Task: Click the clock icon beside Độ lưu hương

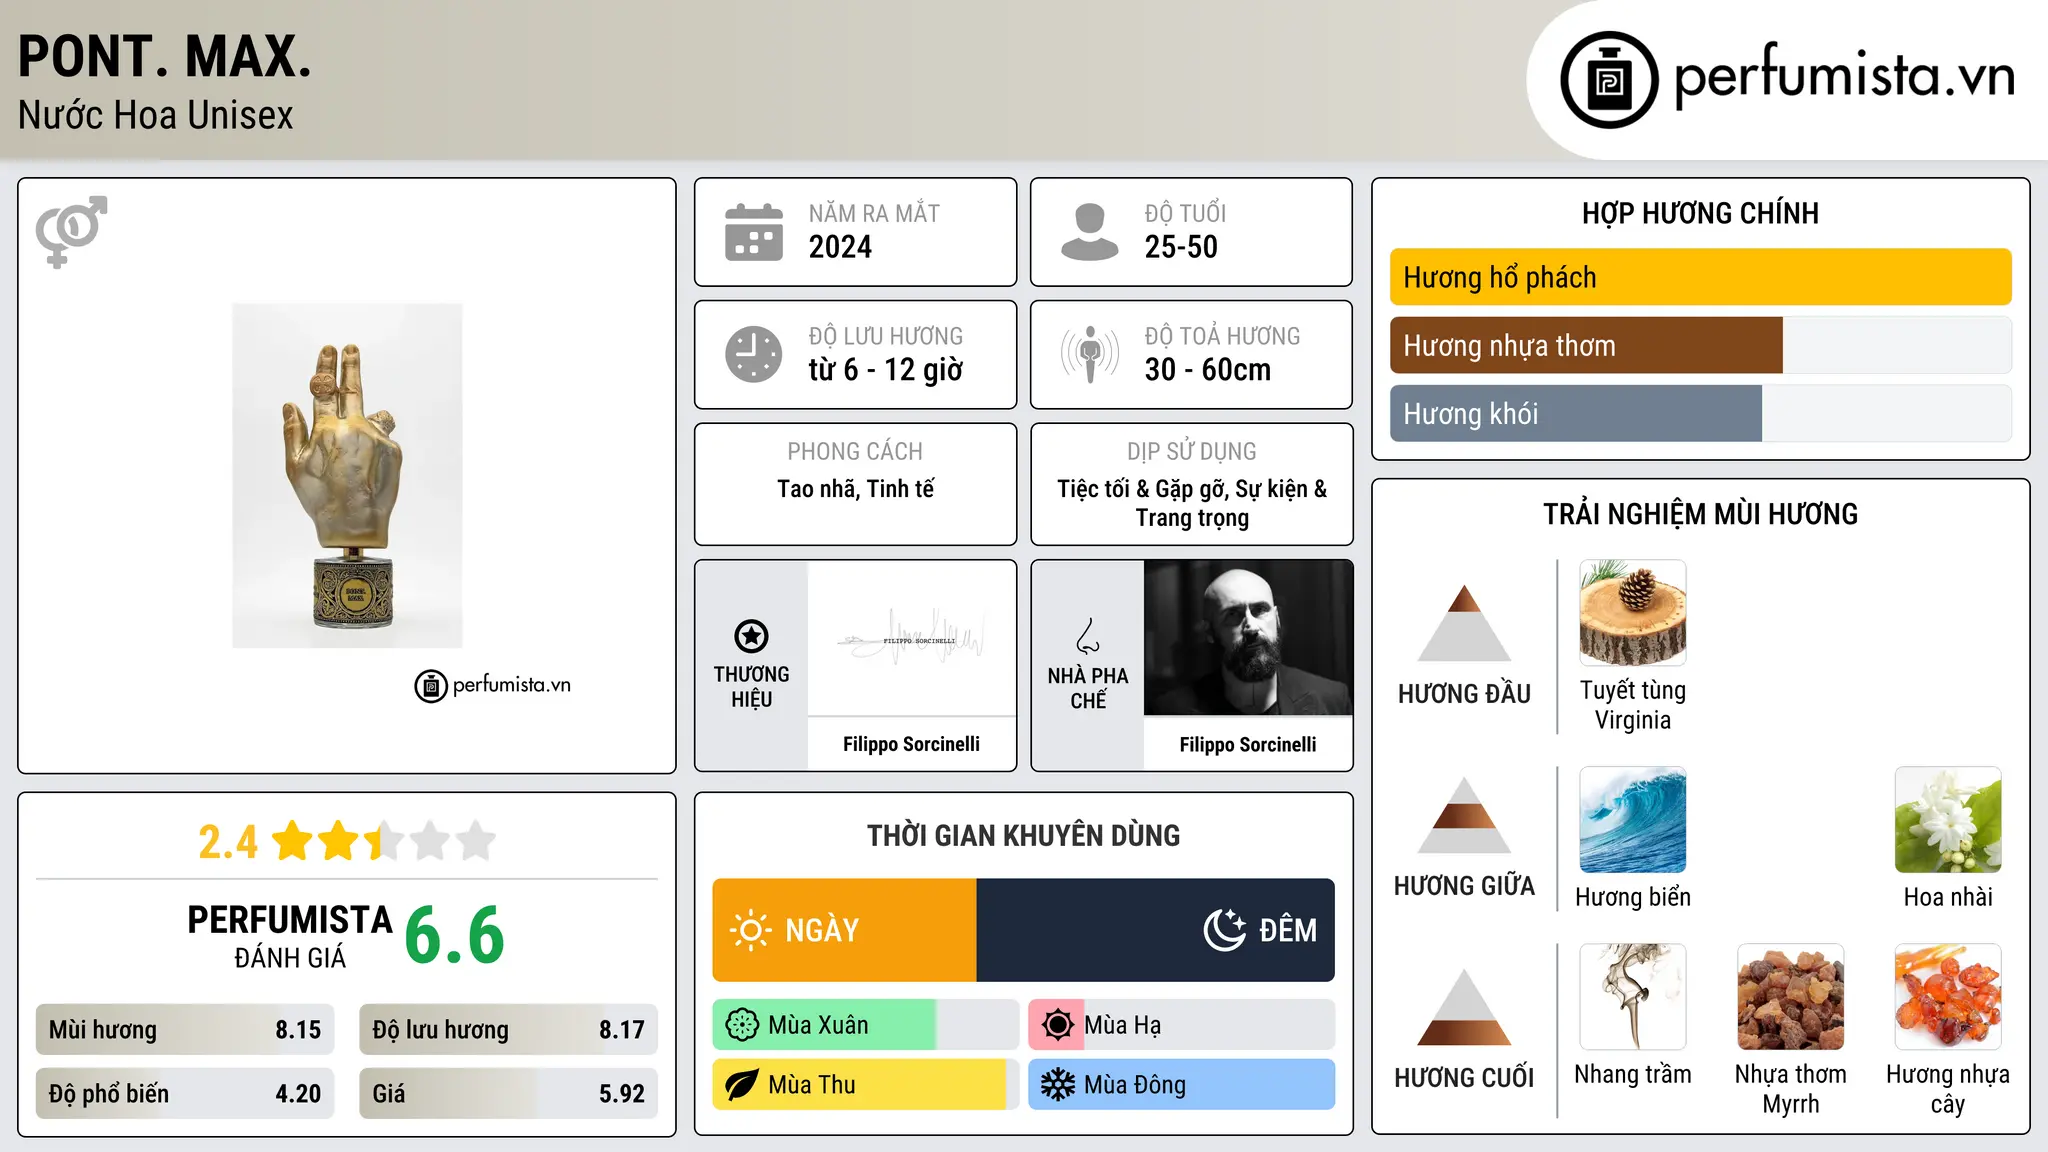Action: [754, 354]
